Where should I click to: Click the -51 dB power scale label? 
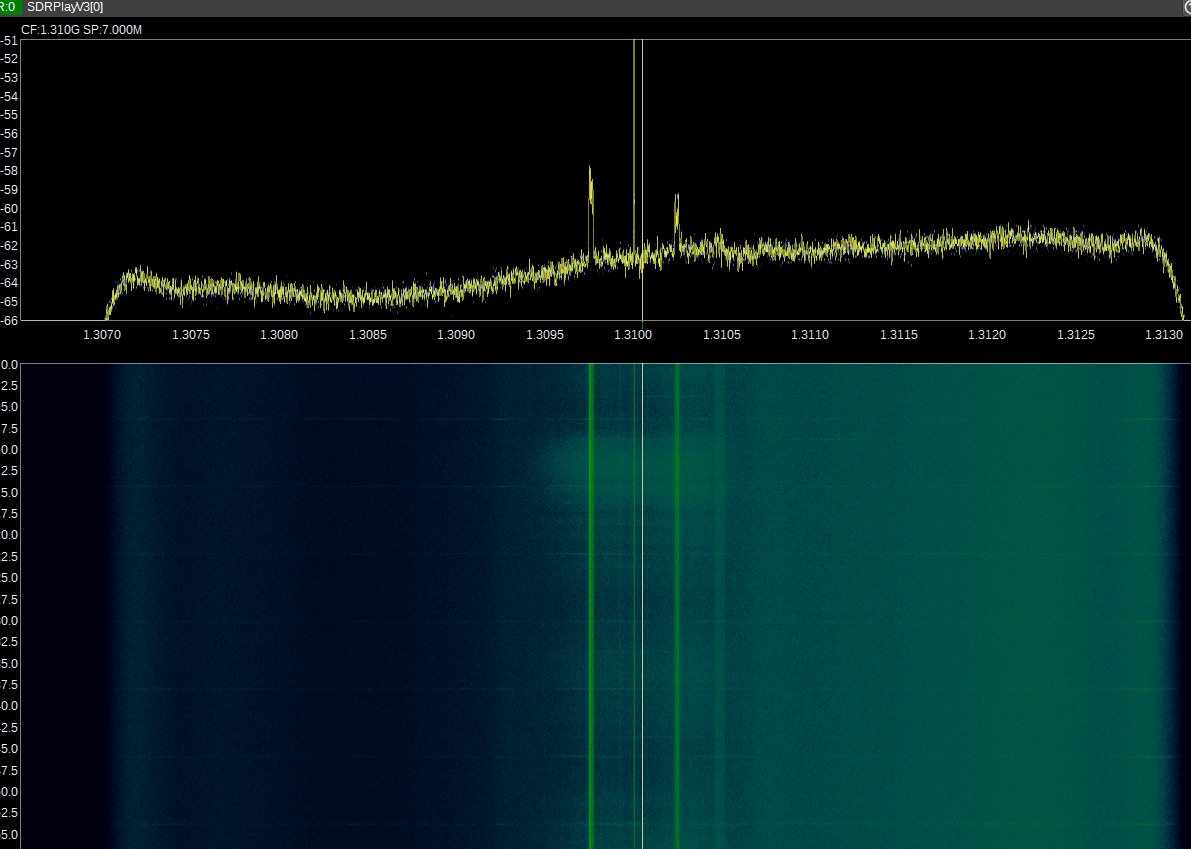8,40
